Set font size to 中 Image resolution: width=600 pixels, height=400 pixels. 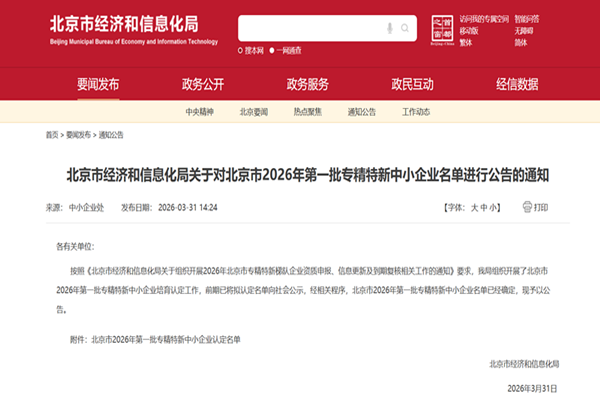484,207
